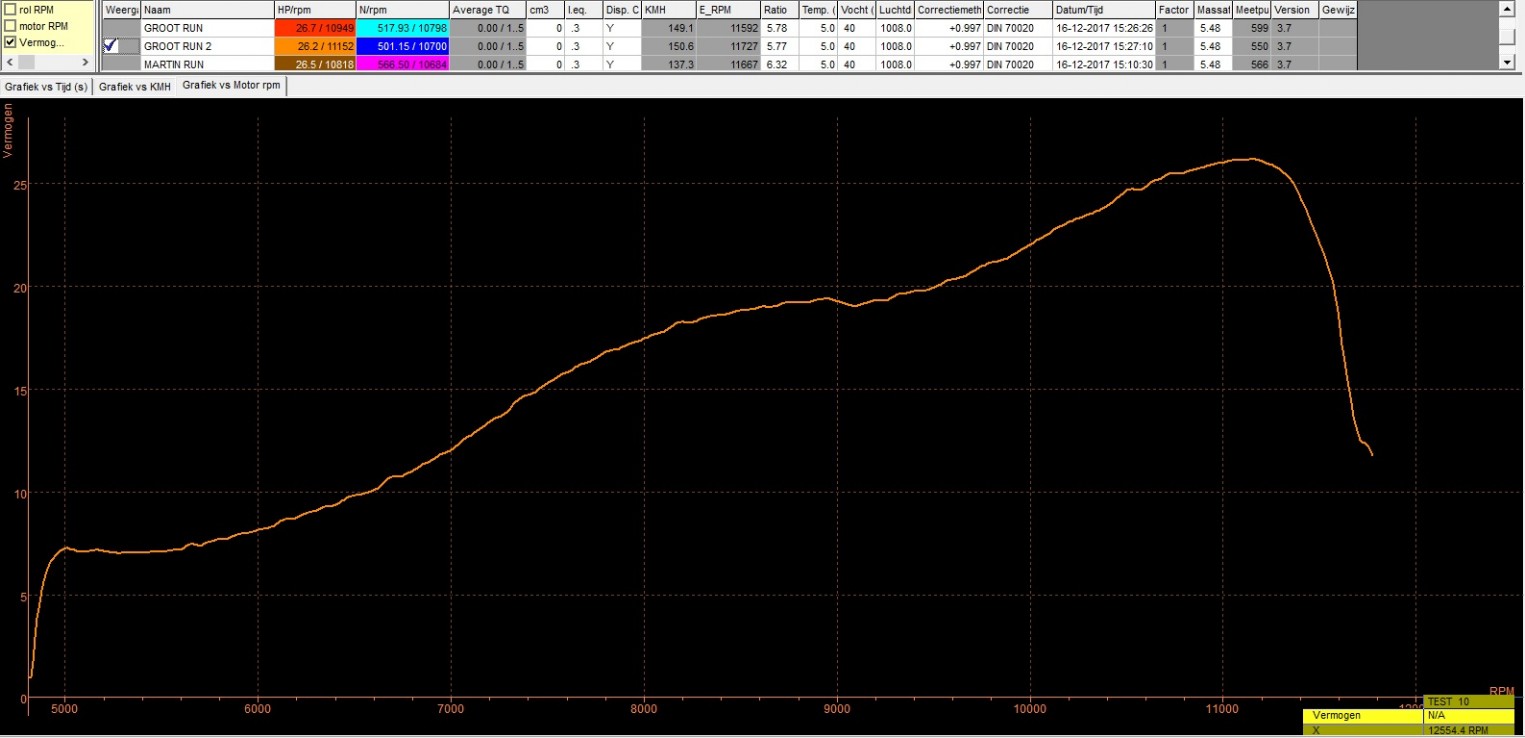Click the cyan N/rpm swatch of GROOT RUN
Screen dimensions: 1525x738
[402, 28]
